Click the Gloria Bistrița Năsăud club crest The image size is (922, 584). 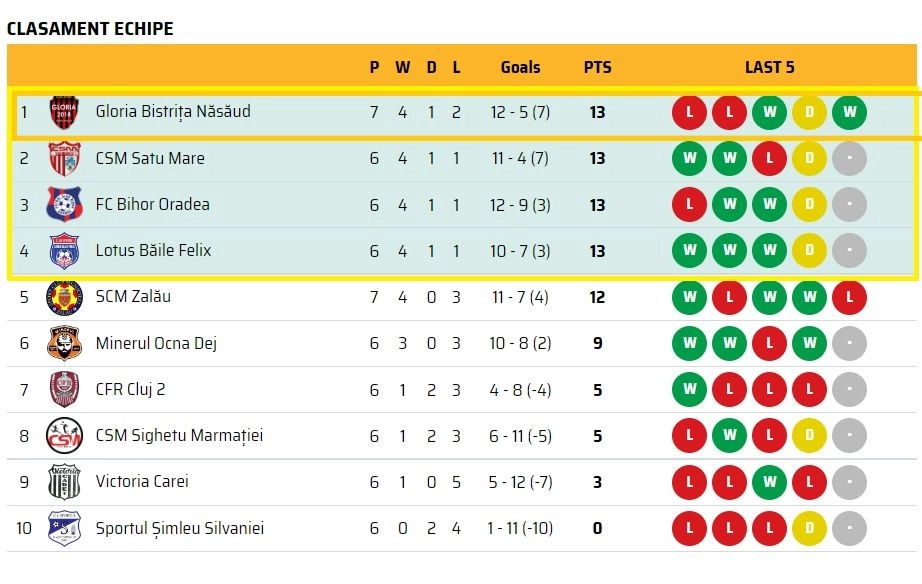[64, 112]
